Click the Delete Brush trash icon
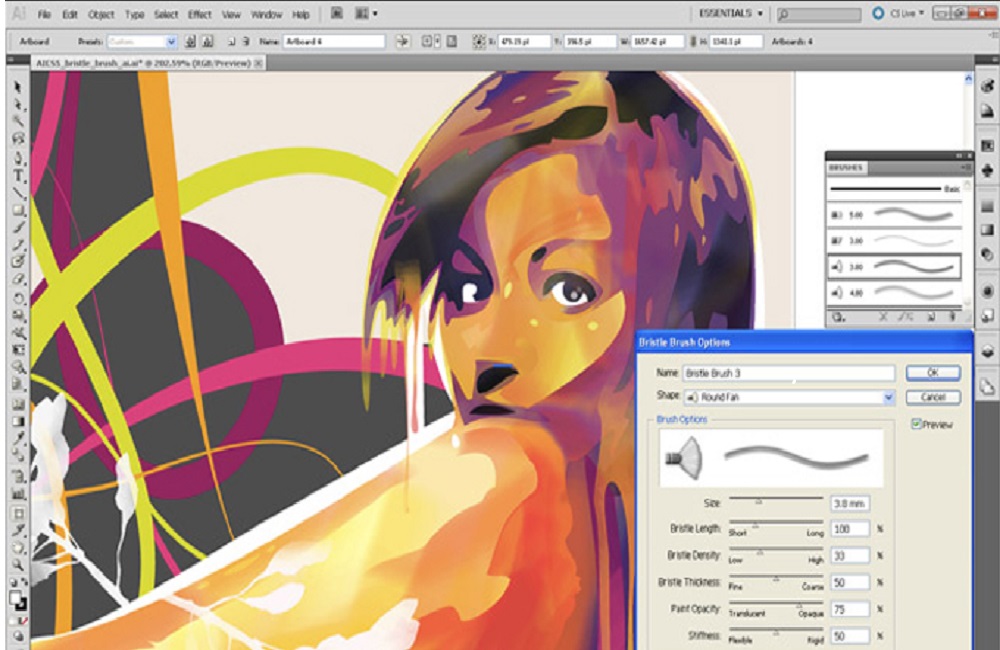 coord(953,316)
